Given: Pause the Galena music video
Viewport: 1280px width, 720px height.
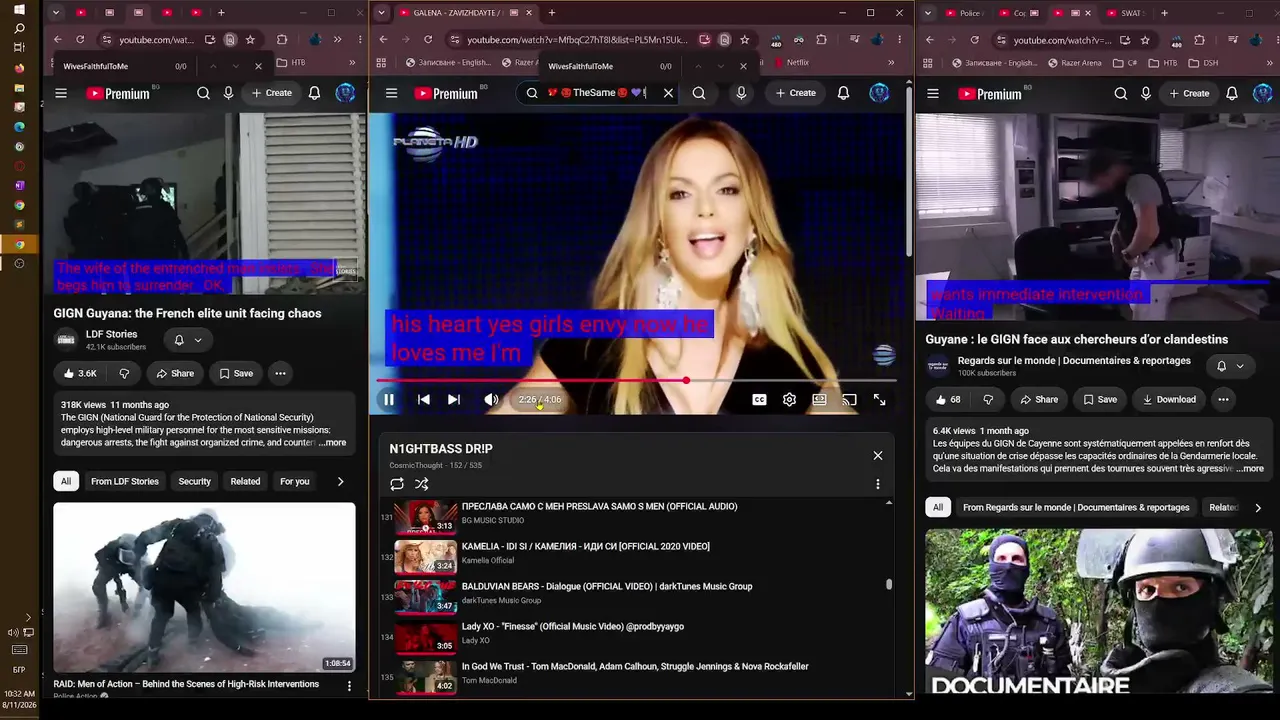Looking at the screenshot, I should point(389,400).
